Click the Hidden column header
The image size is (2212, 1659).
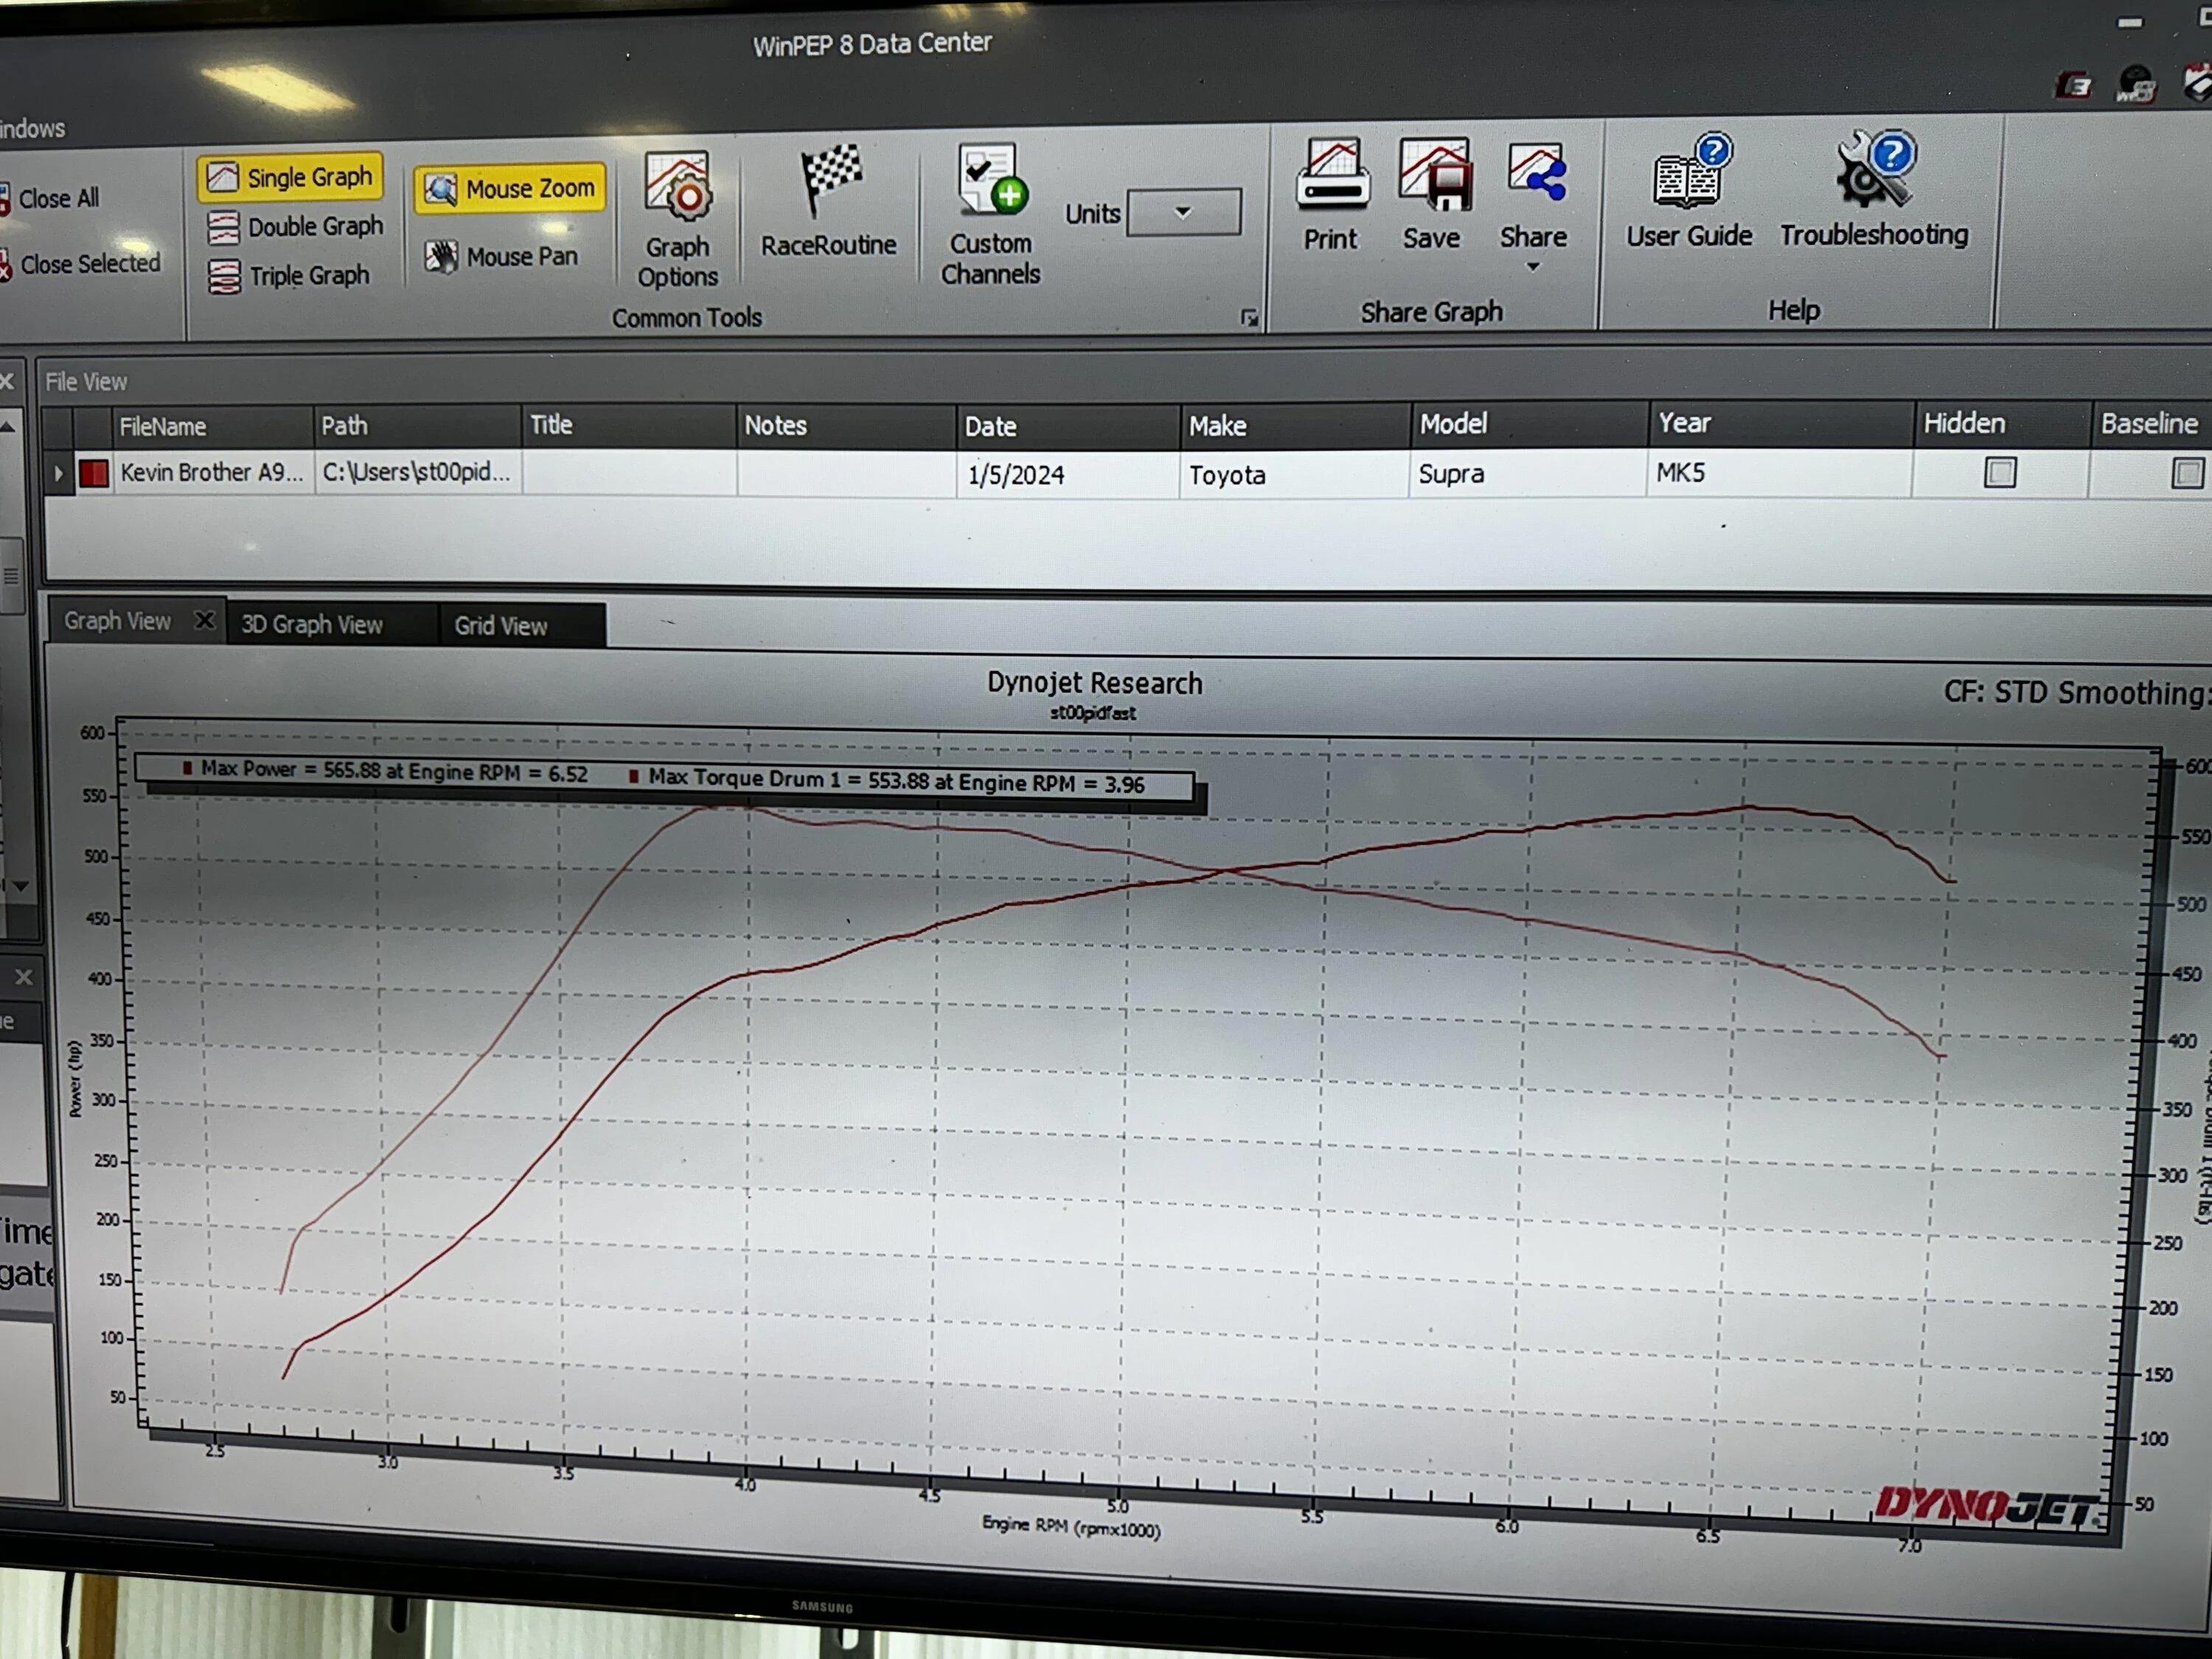coord(2002,423)
